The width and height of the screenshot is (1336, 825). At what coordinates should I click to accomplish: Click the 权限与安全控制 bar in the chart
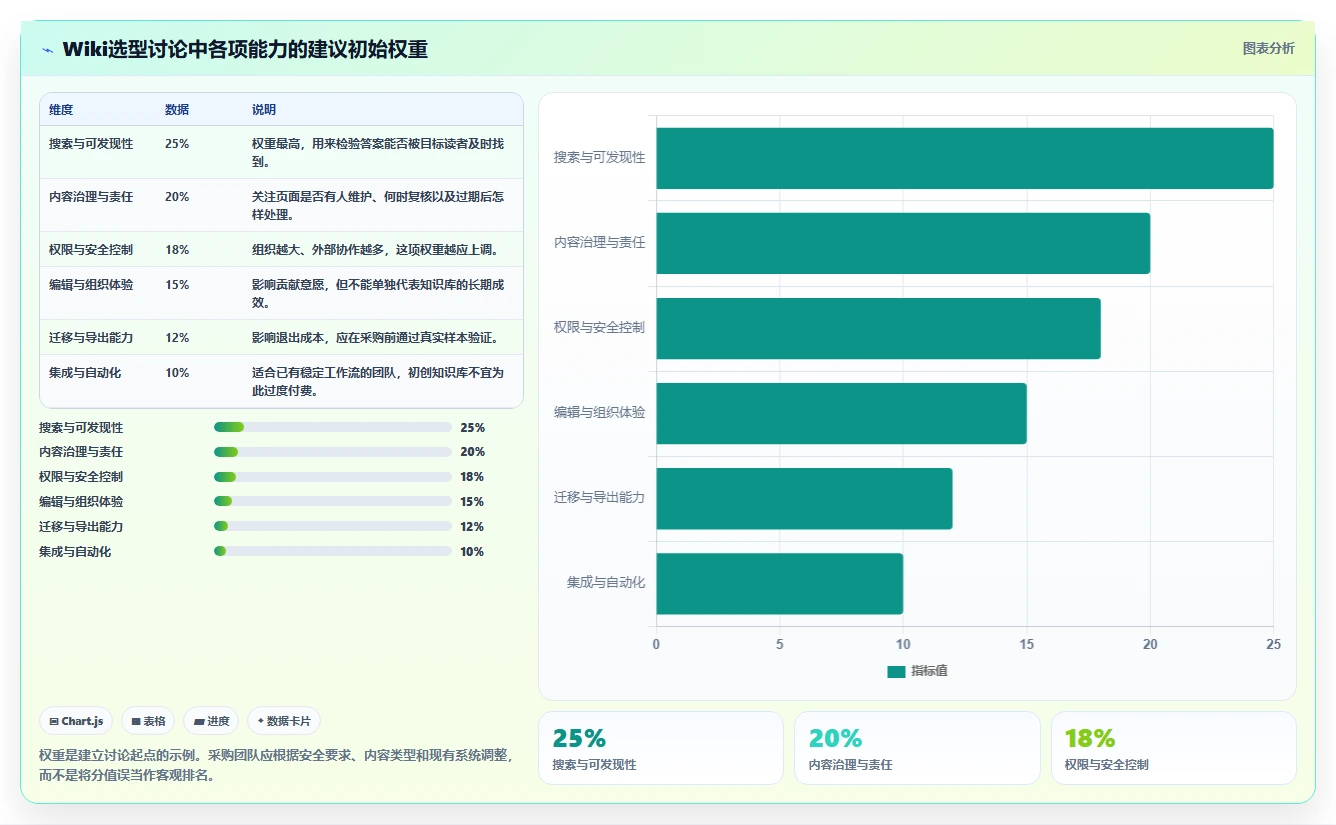878,328
